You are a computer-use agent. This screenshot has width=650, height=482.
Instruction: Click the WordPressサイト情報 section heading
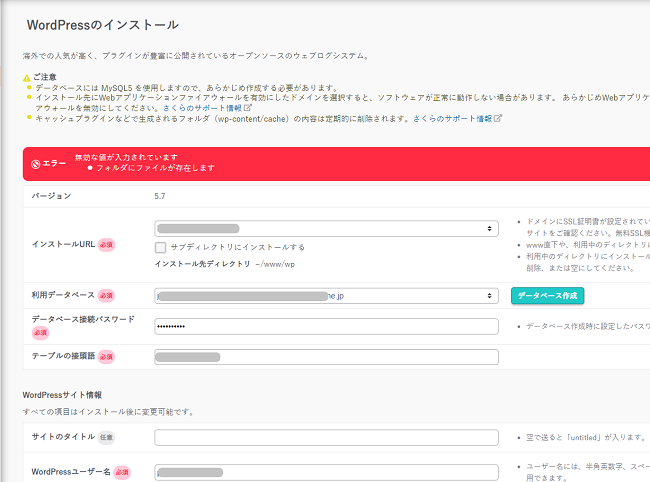(62, 395)
